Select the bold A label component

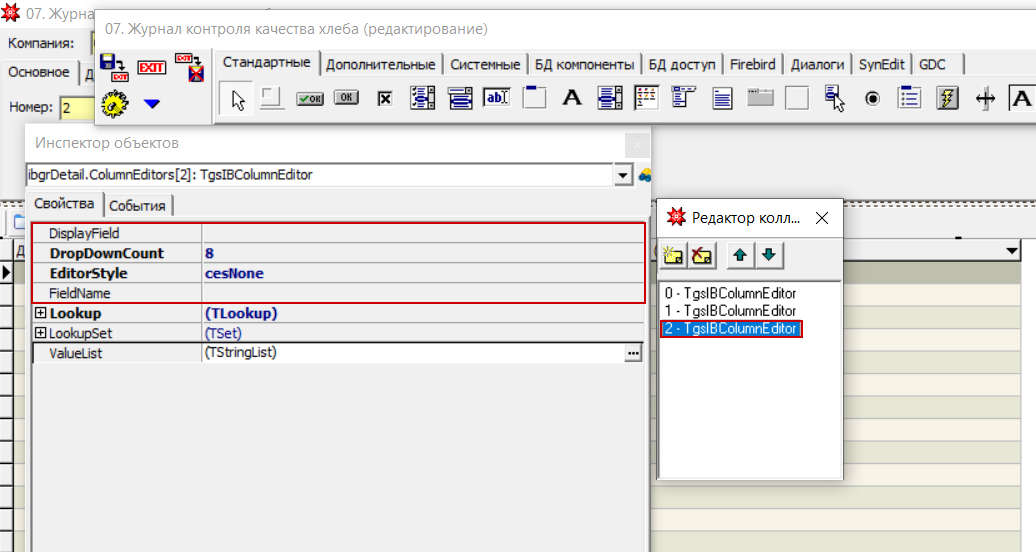click(x=572, y=98)
